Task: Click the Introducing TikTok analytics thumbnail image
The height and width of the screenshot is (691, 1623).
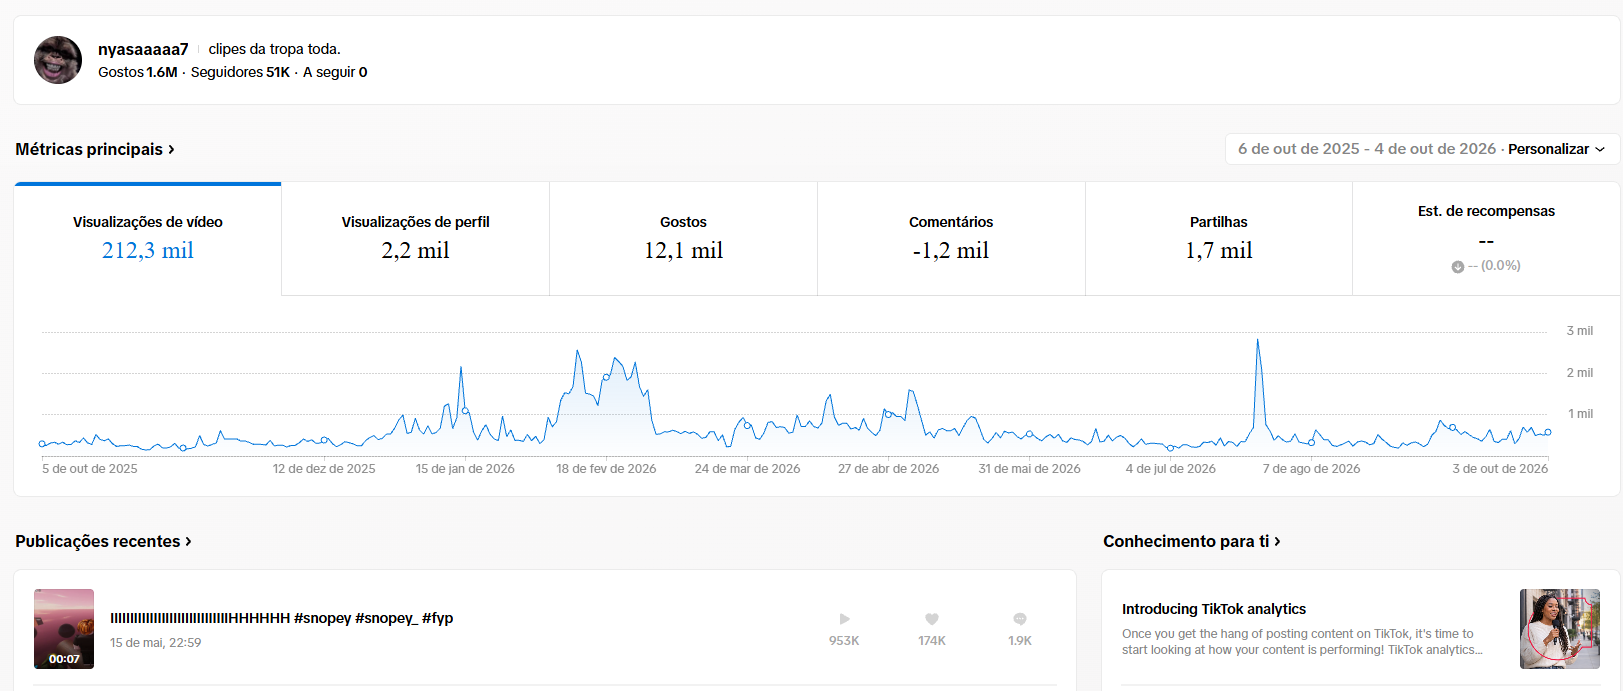Action: point(1560,629)
